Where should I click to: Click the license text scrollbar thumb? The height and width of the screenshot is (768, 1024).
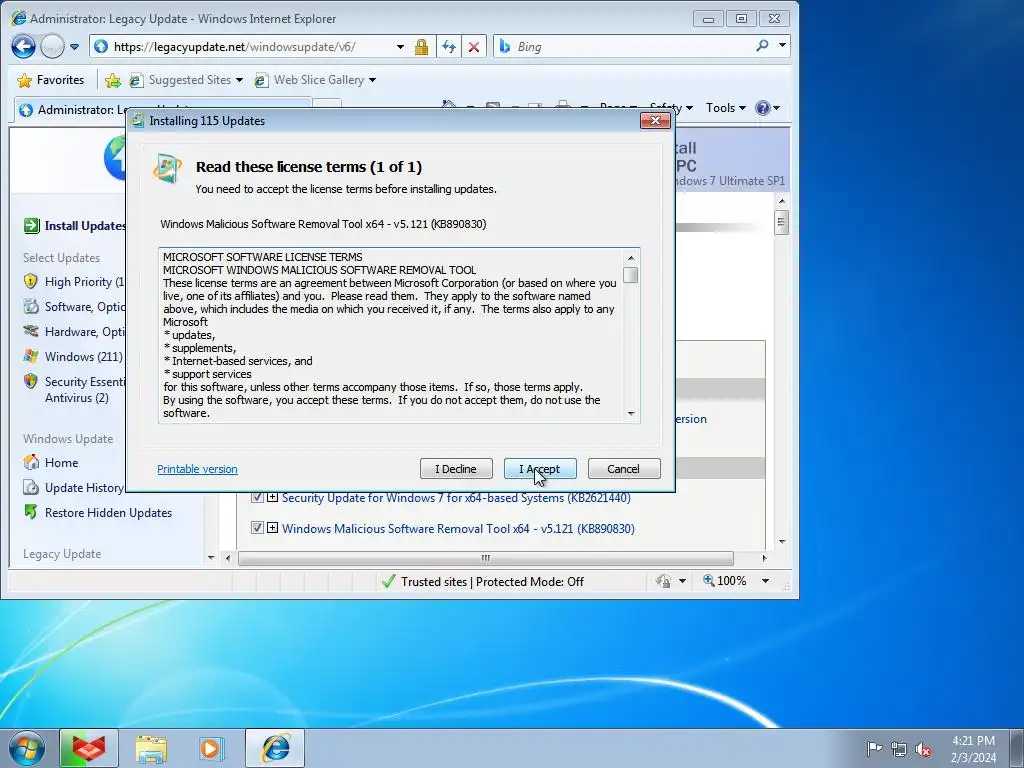[x=630, y=275]
